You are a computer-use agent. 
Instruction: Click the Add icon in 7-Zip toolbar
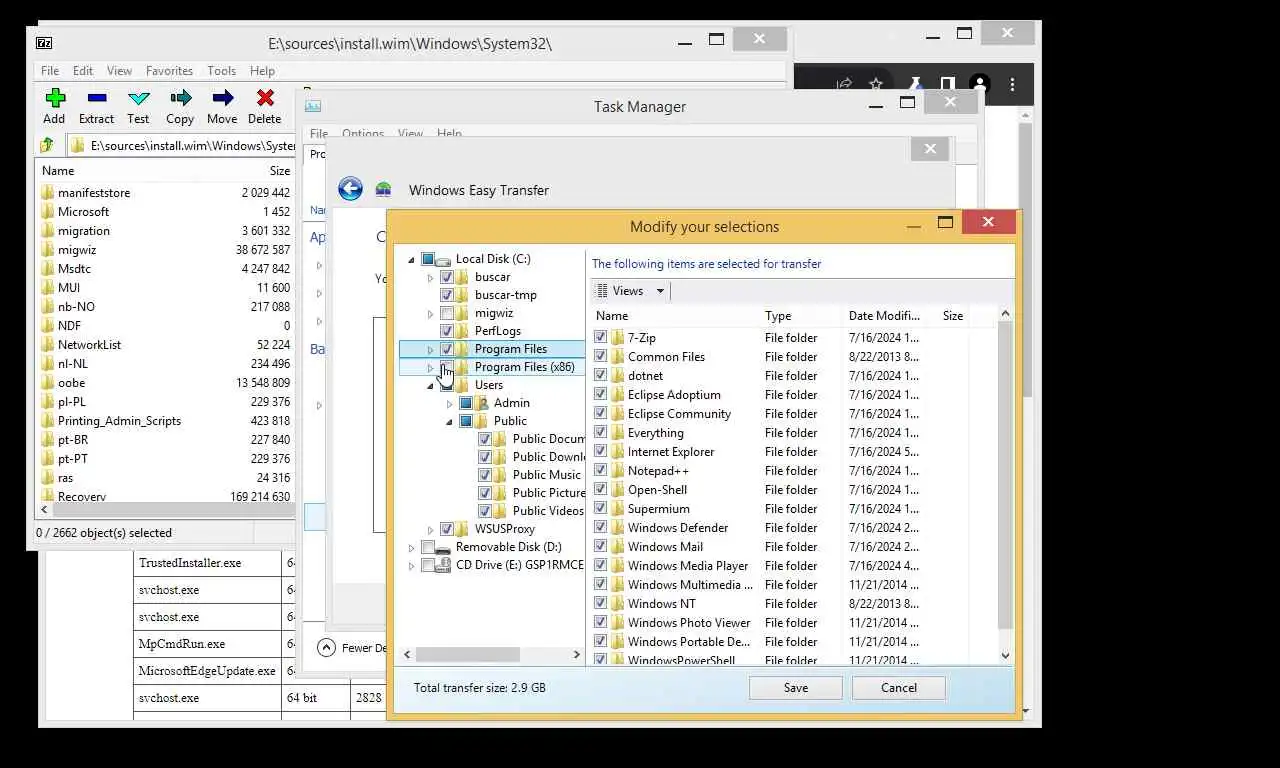[x=55, y=98]
